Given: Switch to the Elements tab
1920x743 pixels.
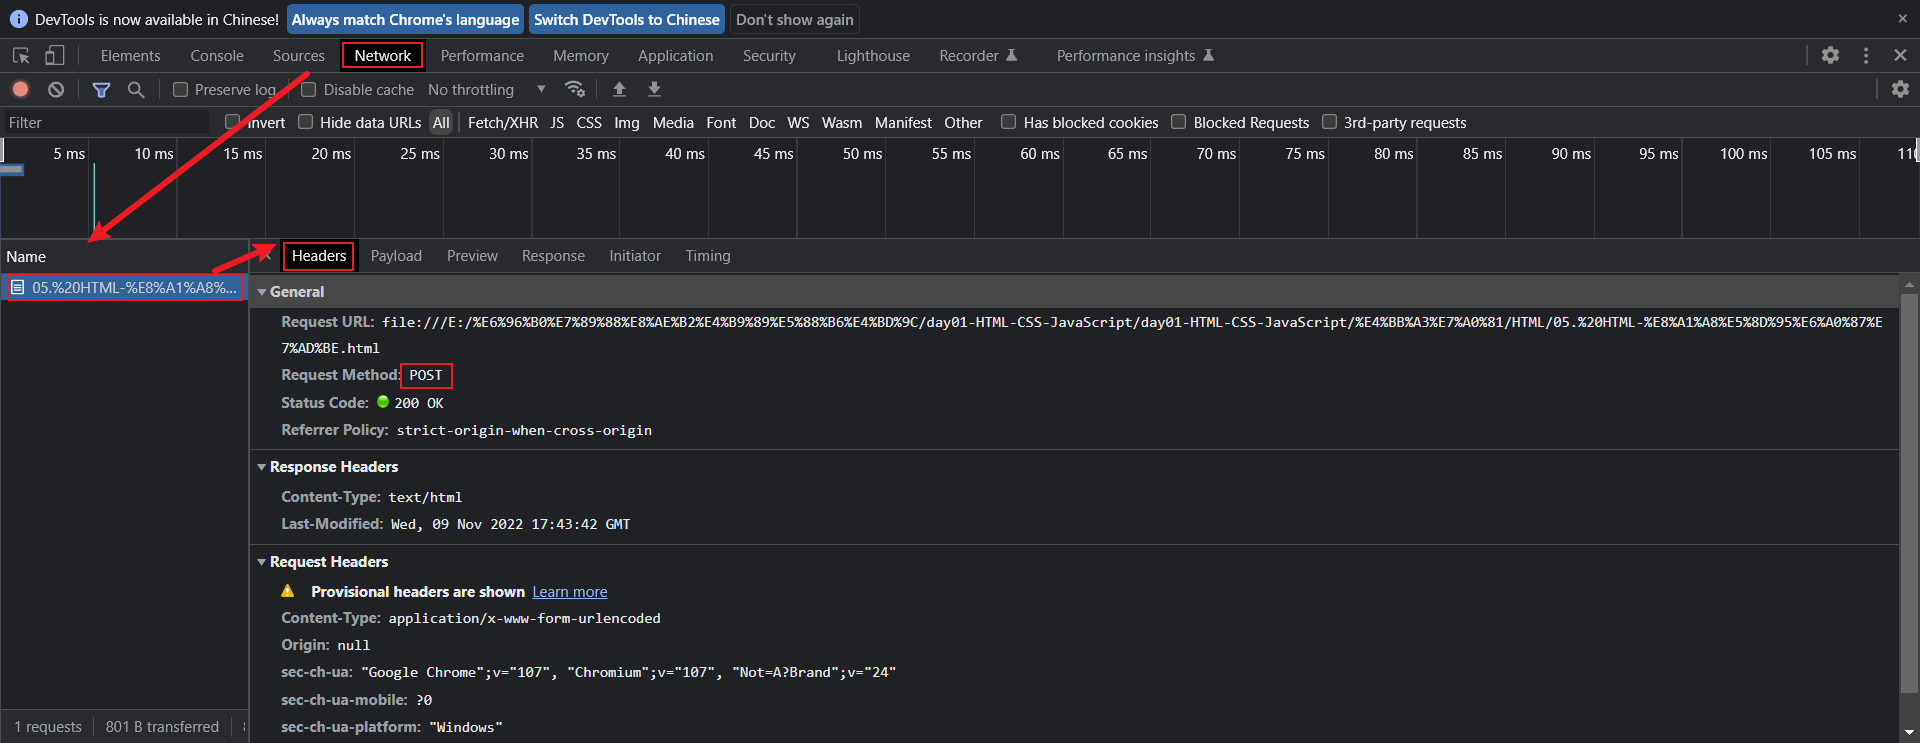Looking at the screenshot, I should tap(130, 56).
